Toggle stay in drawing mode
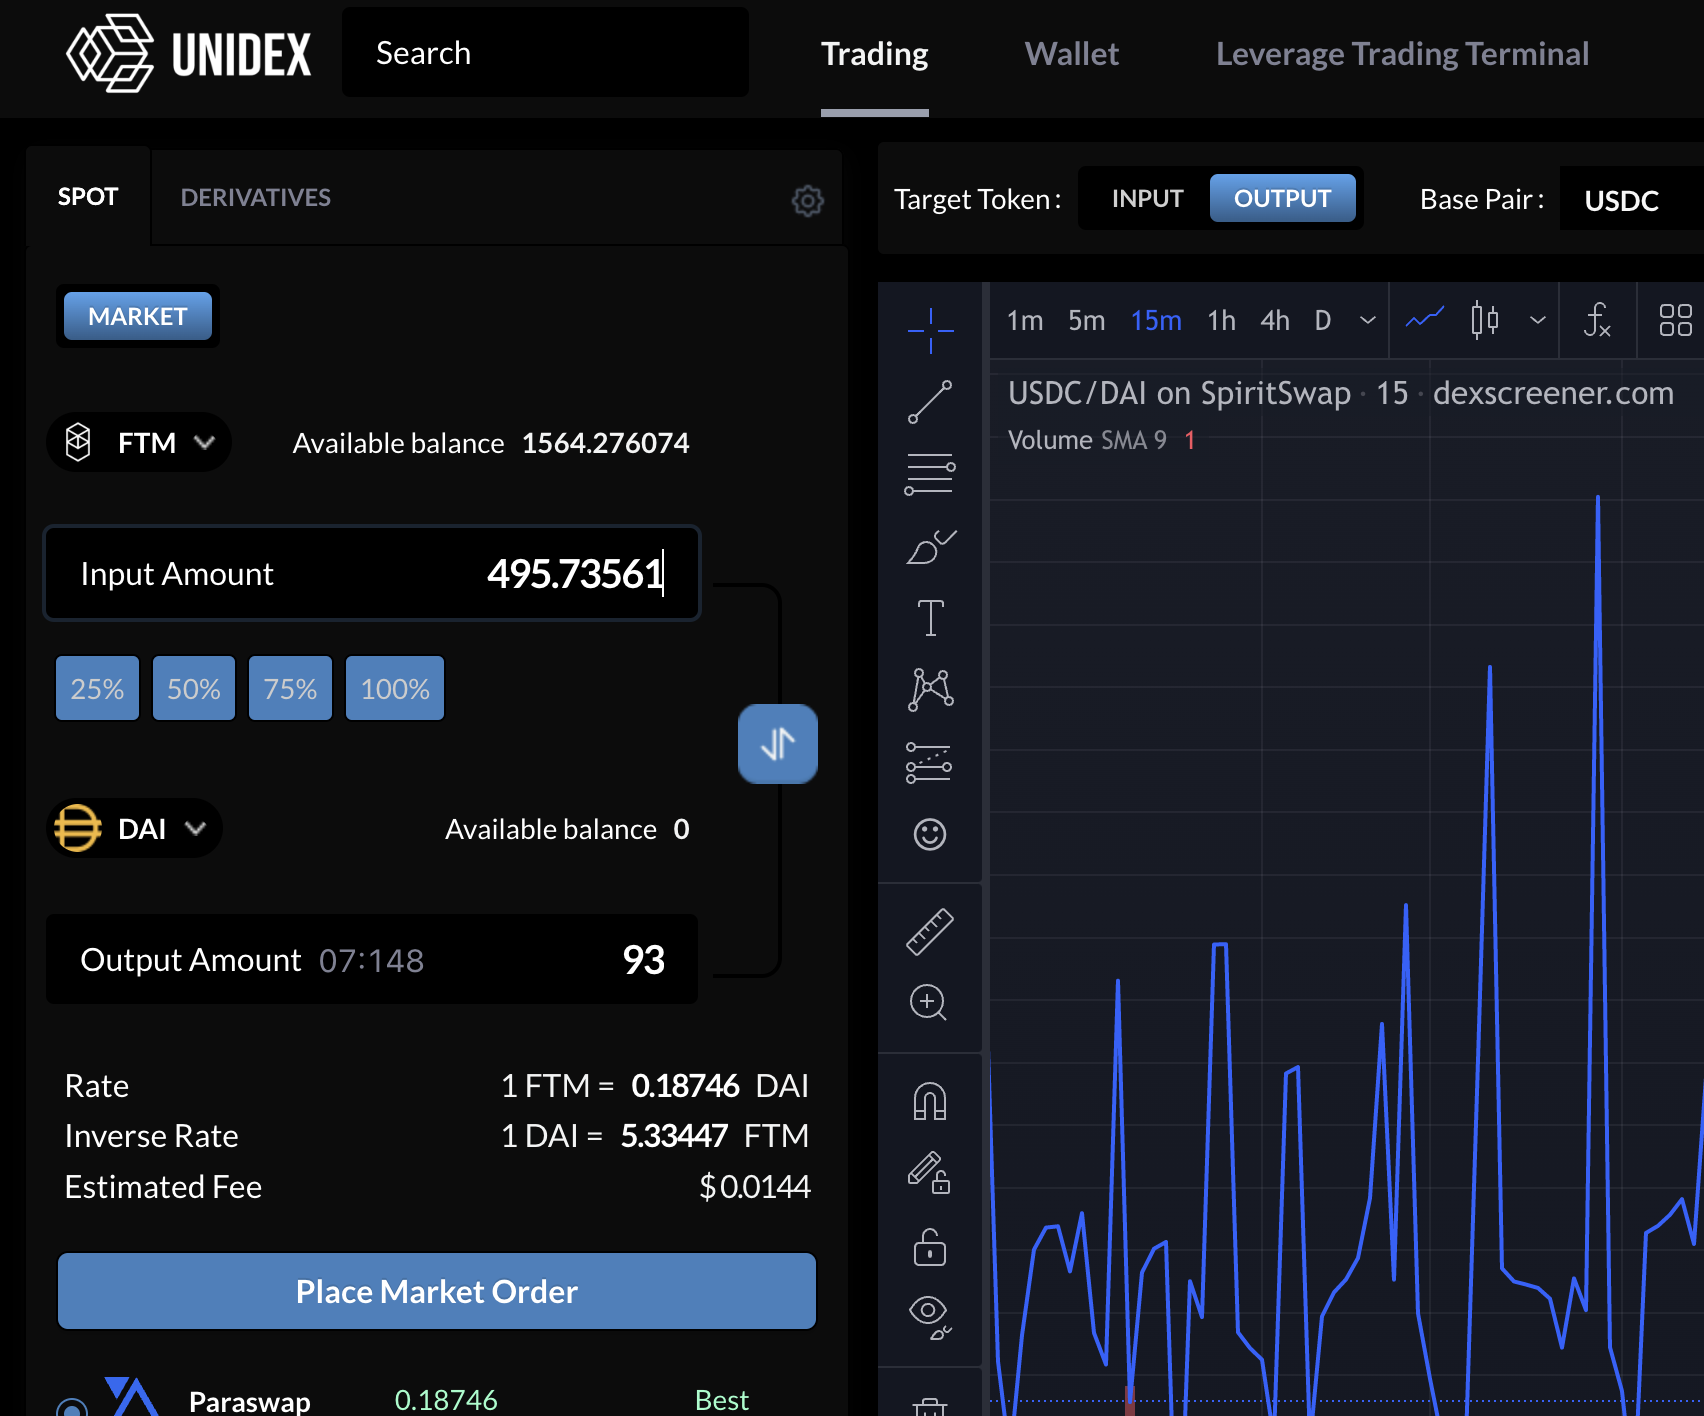1704x1416 pixels. point(930,1172)
